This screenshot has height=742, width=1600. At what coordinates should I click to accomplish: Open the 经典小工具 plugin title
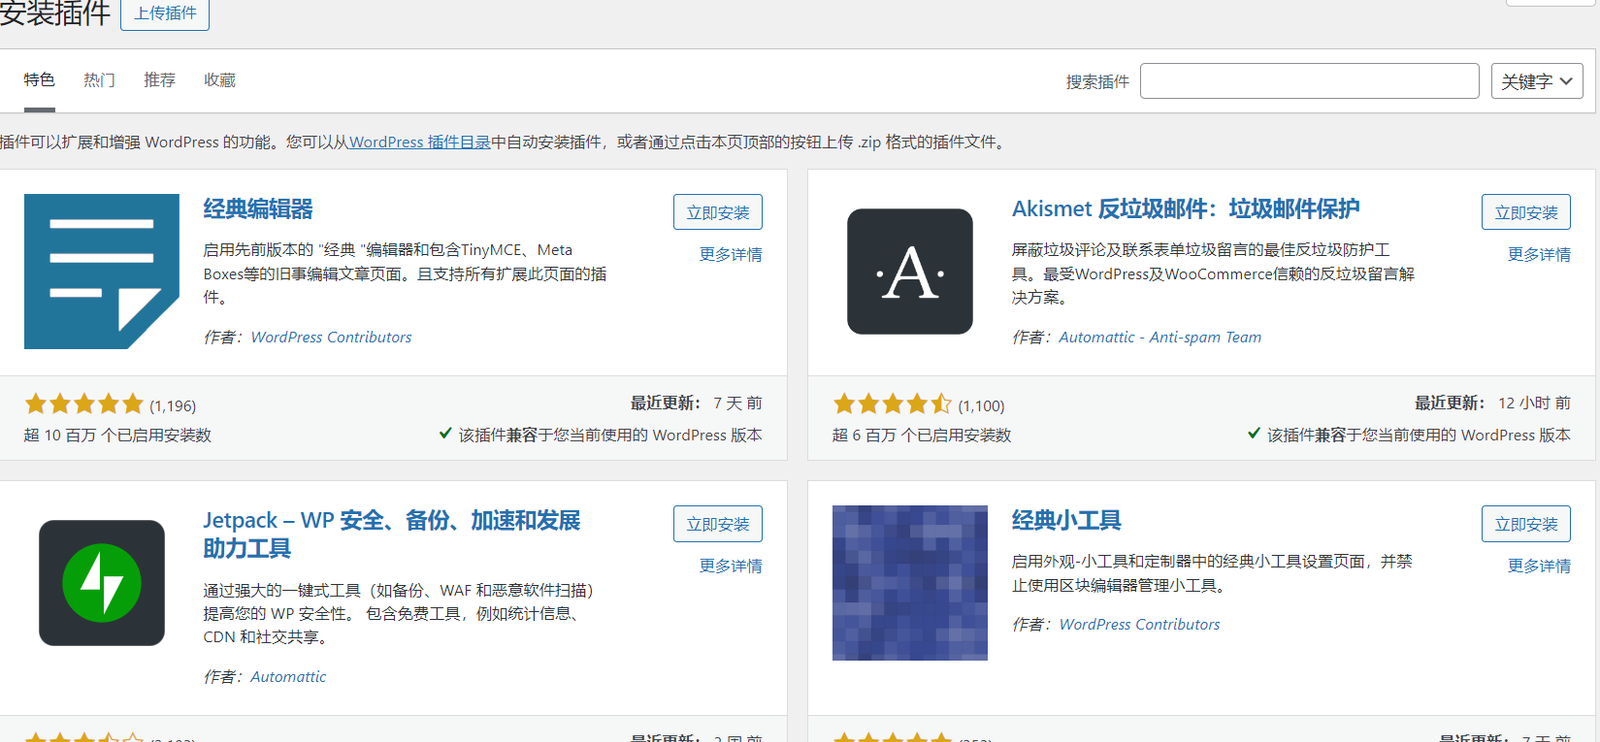coord(1067,520)
